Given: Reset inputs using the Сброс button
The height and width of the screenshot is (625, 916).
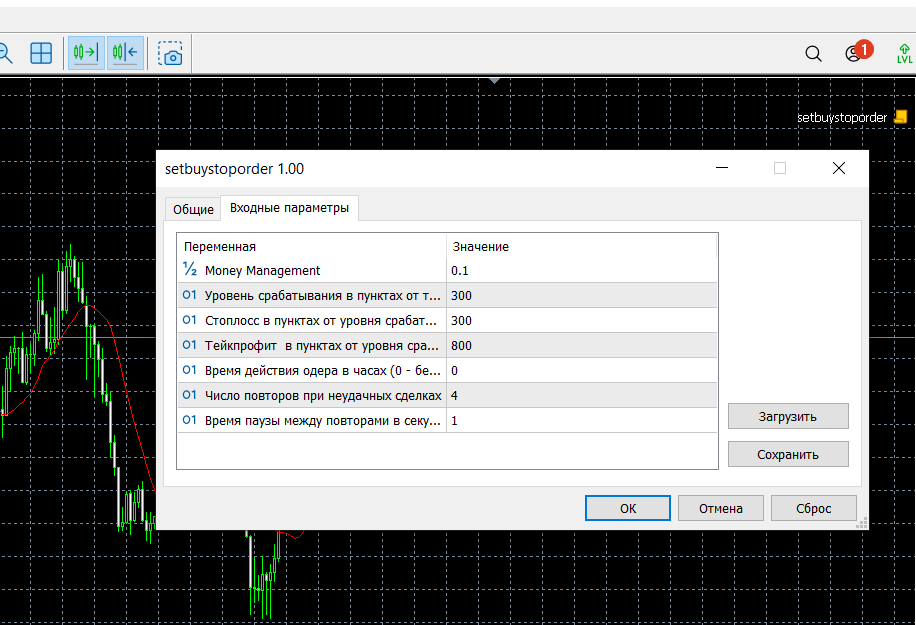Looking at the screenshot, I should 813,507.
